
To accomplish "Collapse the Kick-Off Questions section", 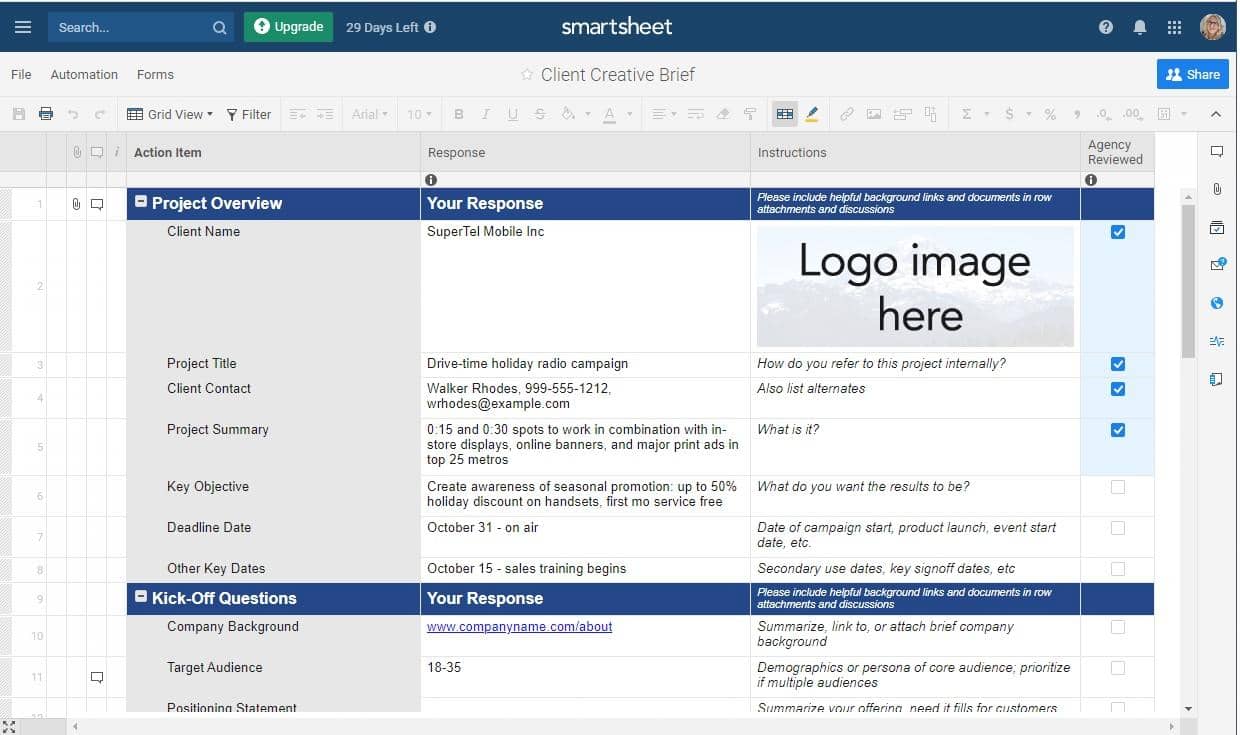I will (x=141, y=598).
